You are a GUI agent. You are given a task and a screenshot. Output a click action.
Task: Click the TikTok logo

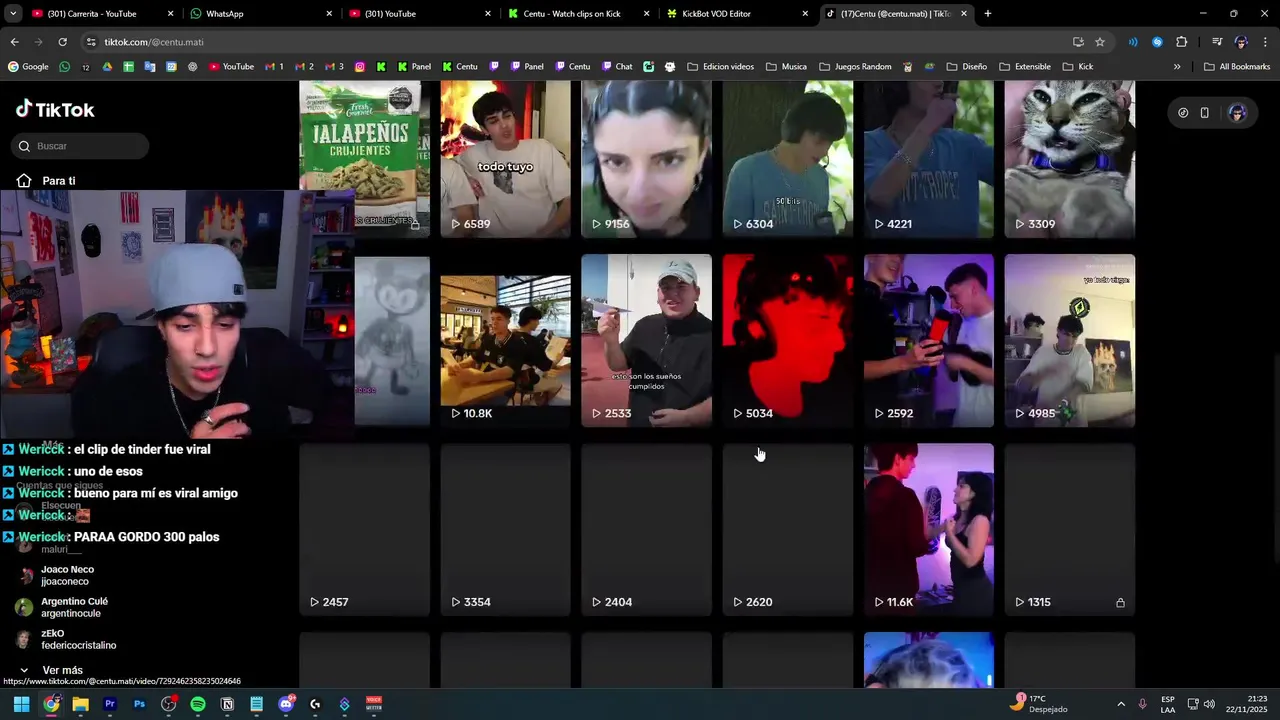[x=55, y=110]
